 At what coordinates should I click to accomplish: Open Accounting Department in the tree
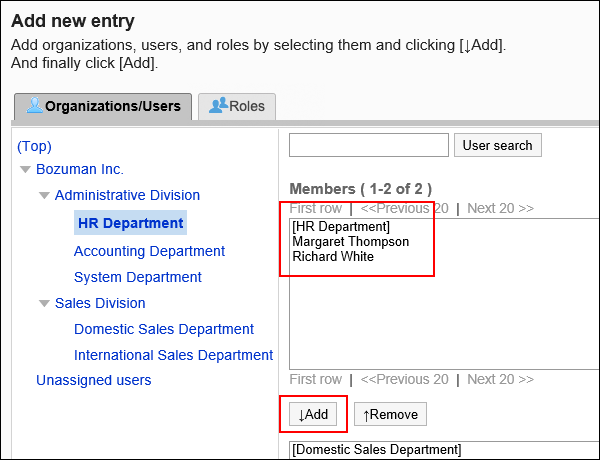(149, 251)
